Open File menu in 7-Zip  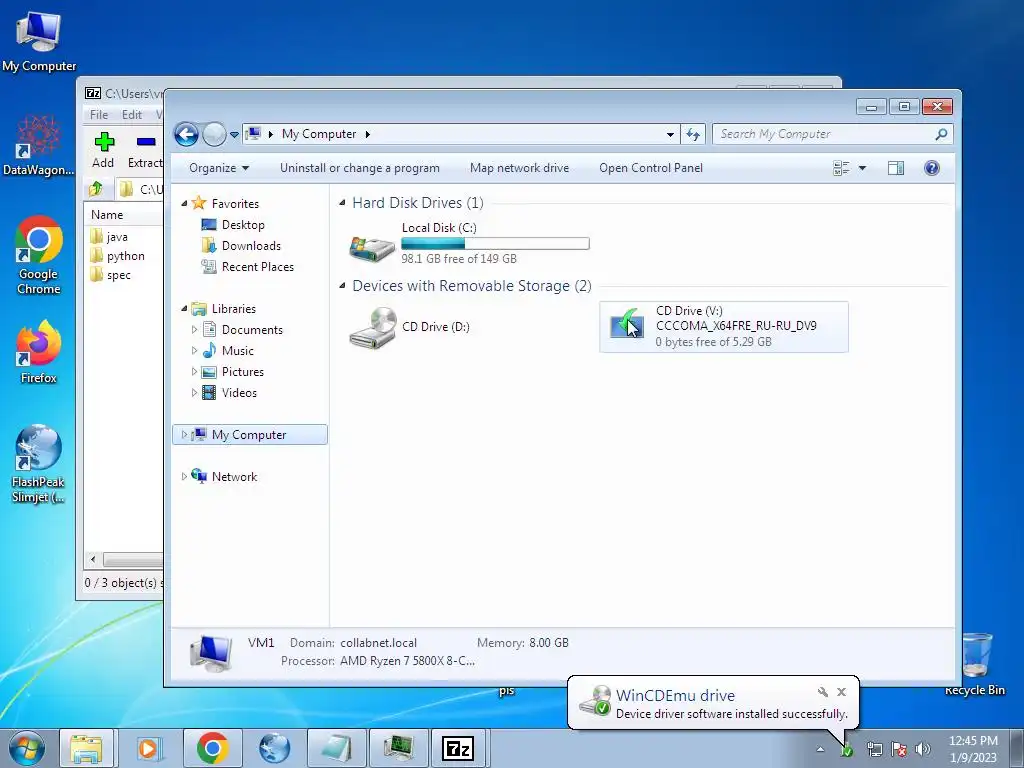(99, 115)
